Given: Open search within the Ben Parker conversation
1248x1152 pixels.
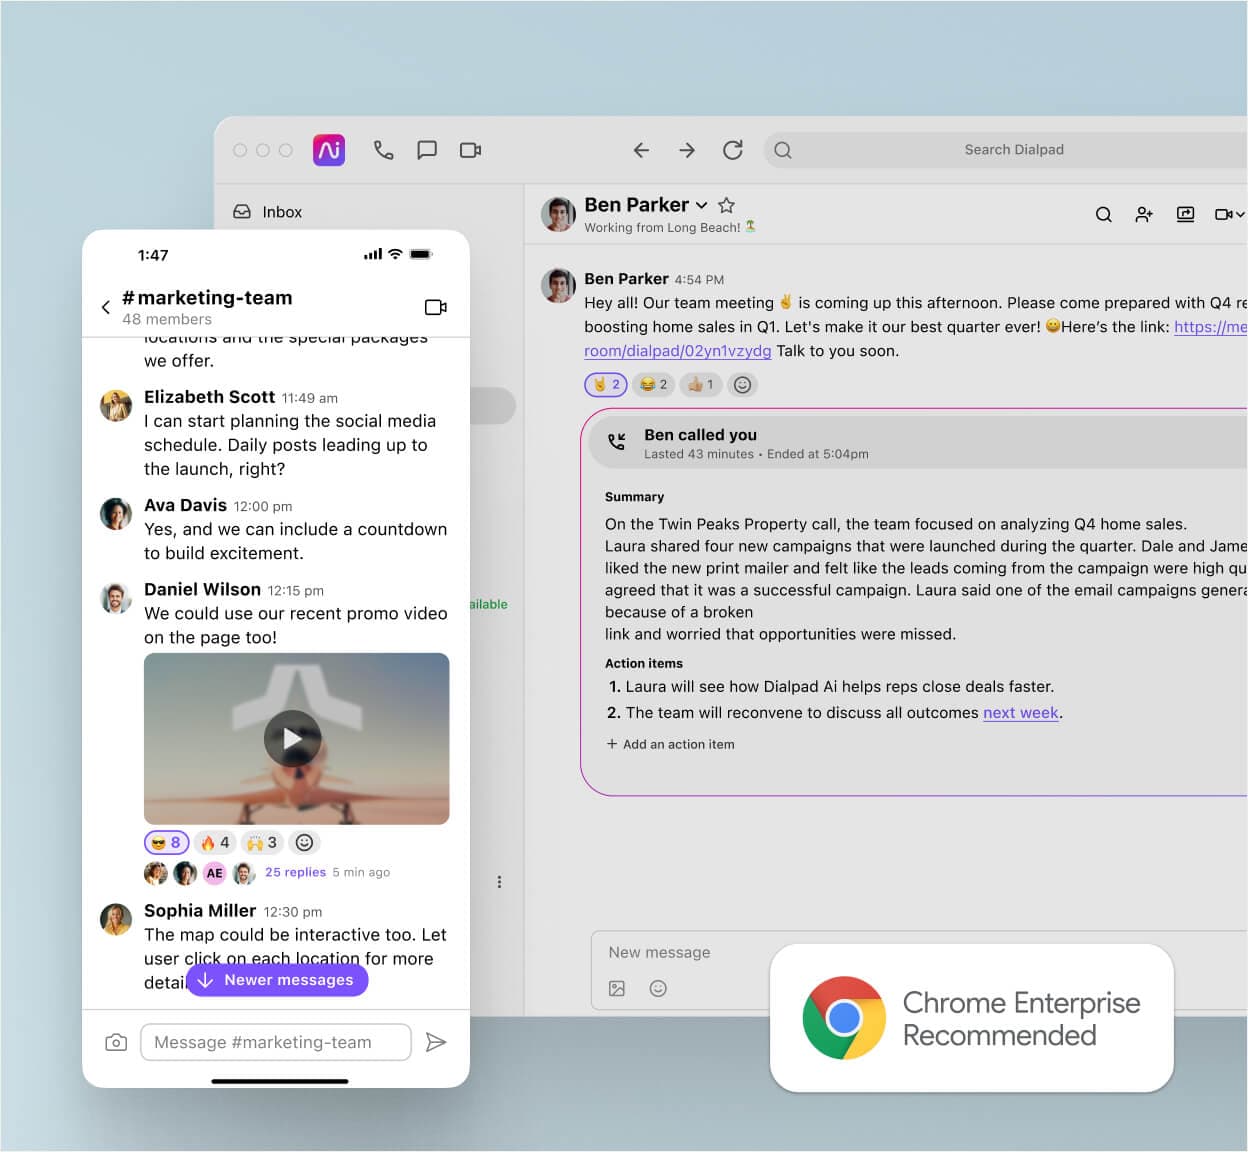Looking at the screenshot, I should click(1103, 214).
